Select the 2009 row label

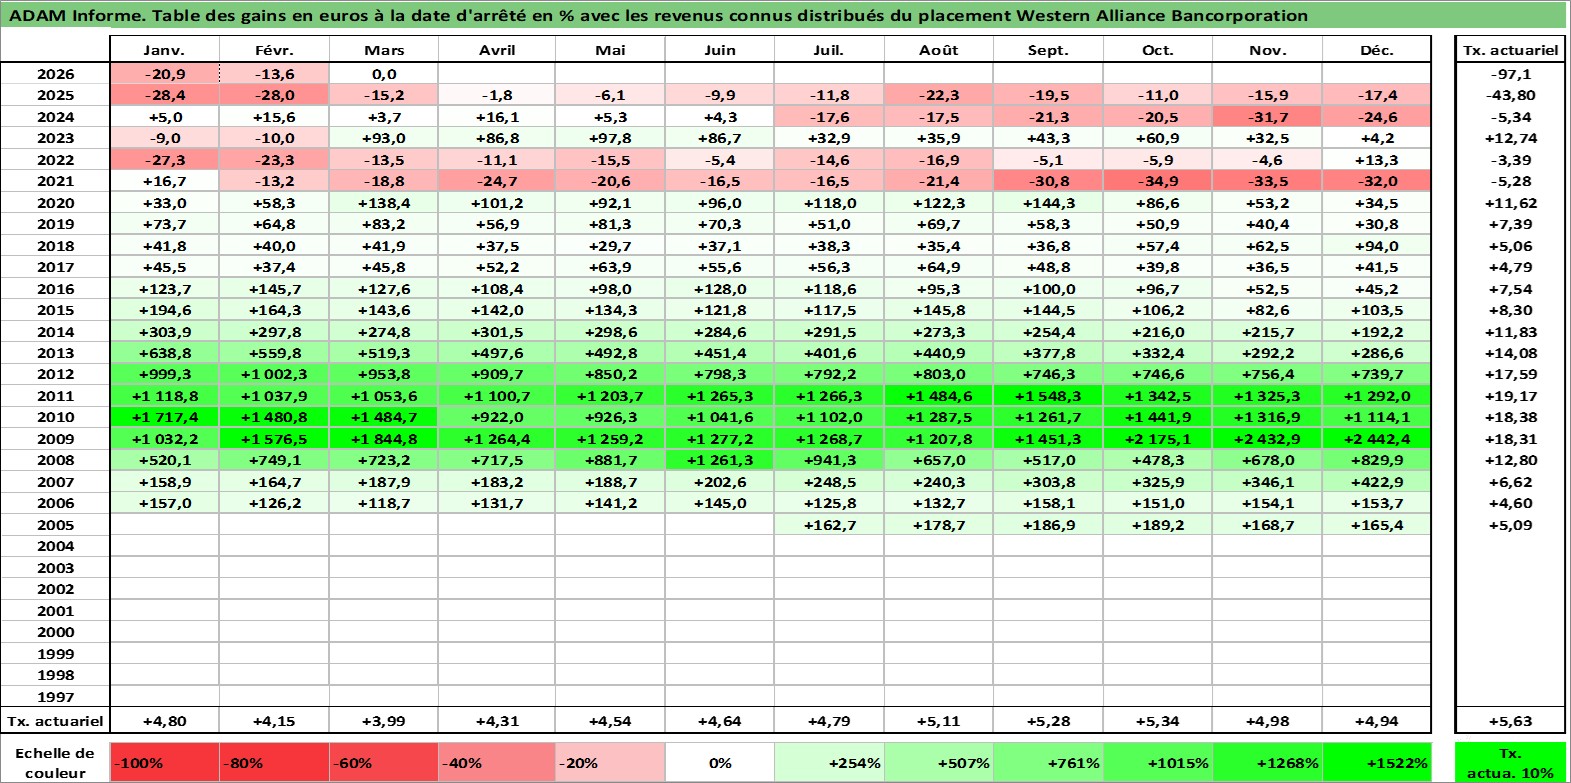coord(55,439)
